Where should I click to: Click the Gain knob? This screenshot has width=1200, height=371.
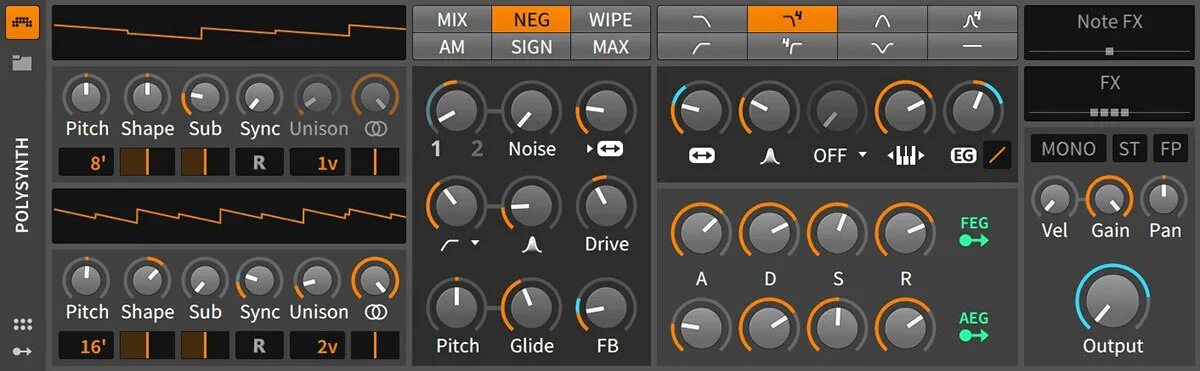pos(1110,198)
